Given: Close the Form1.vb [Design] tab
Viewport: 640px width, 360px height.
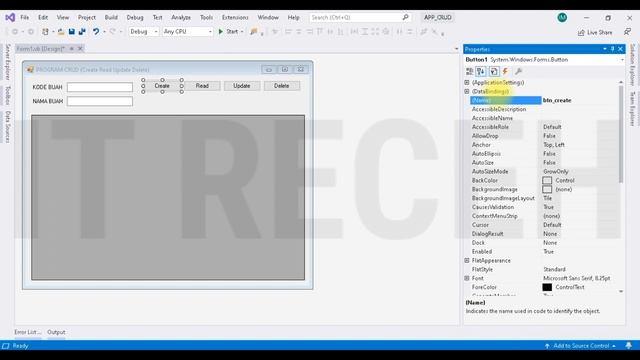Looking at the screenshot, I should 80,49.
